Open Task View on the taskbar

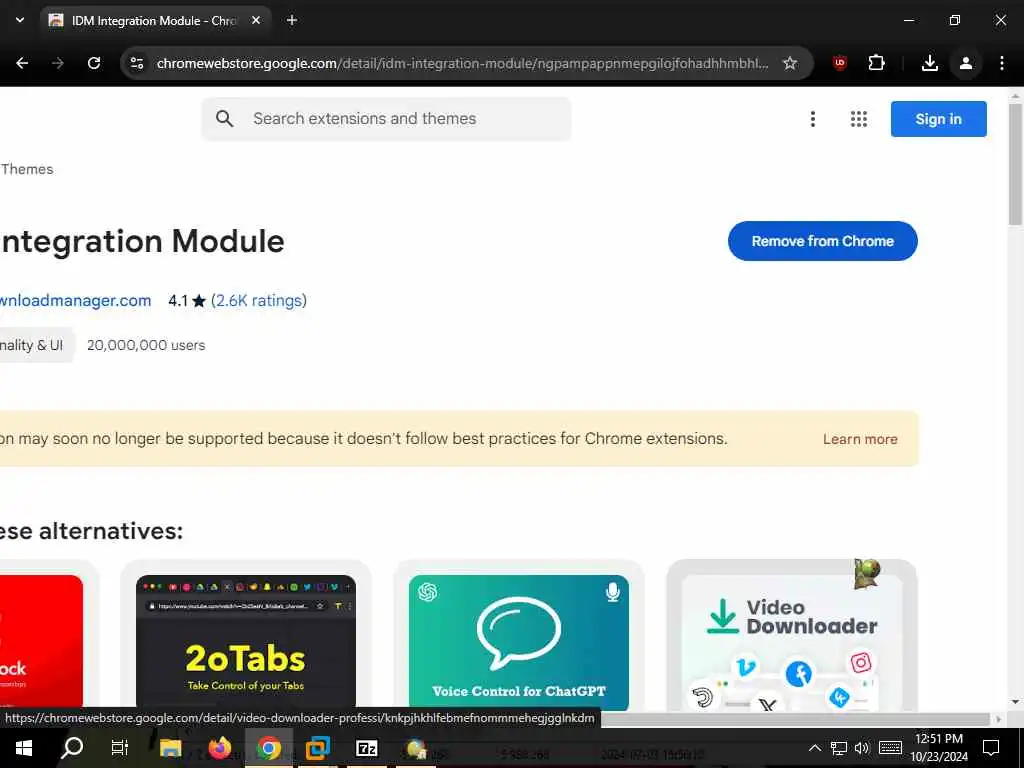[x=120, y=747]
